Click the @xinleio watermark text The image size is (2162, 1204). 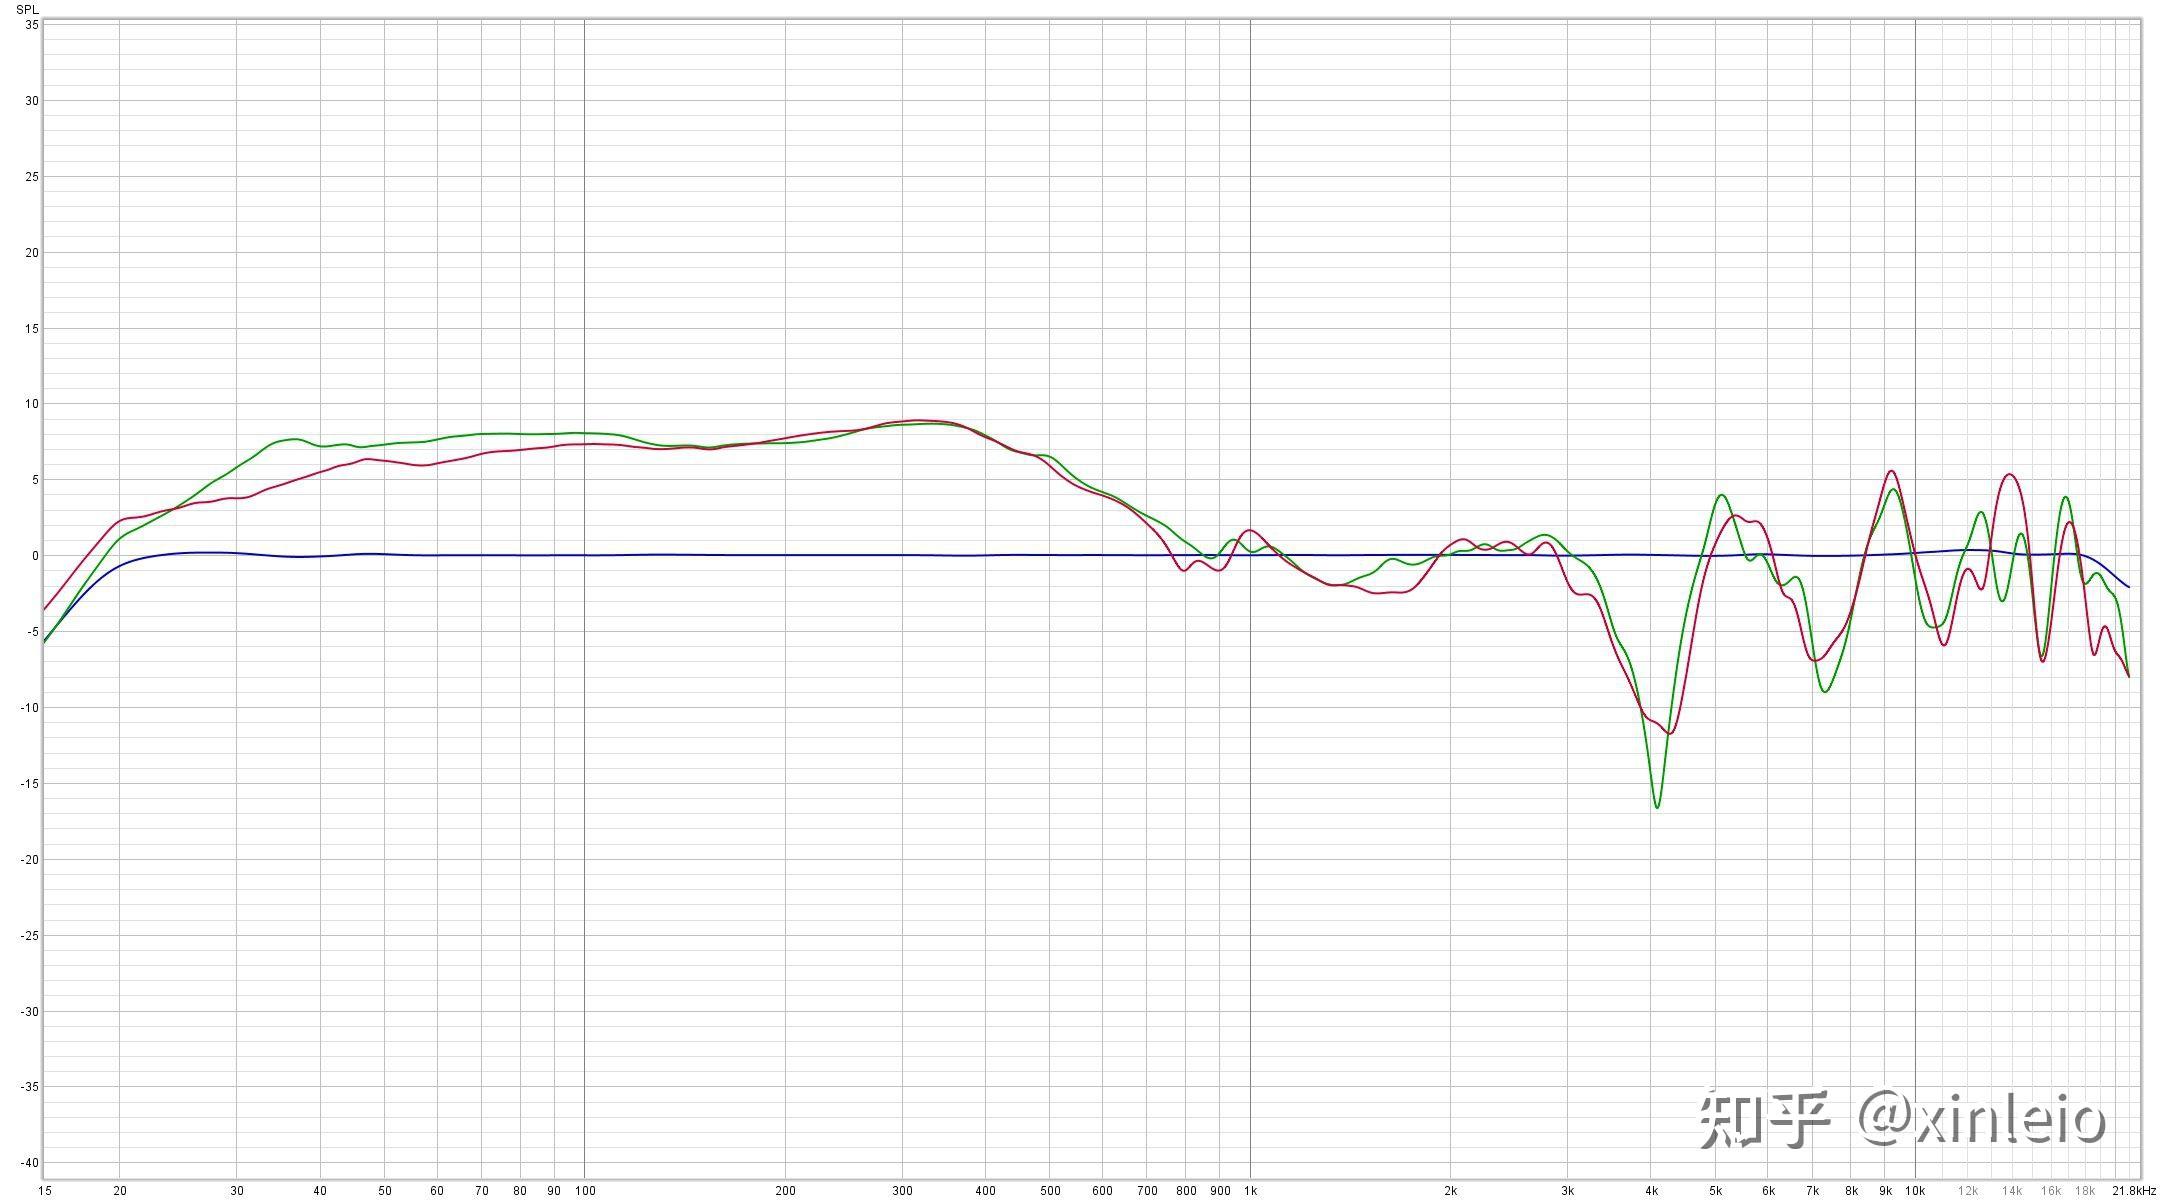pyautogui.click(x=1982, y=1118)
